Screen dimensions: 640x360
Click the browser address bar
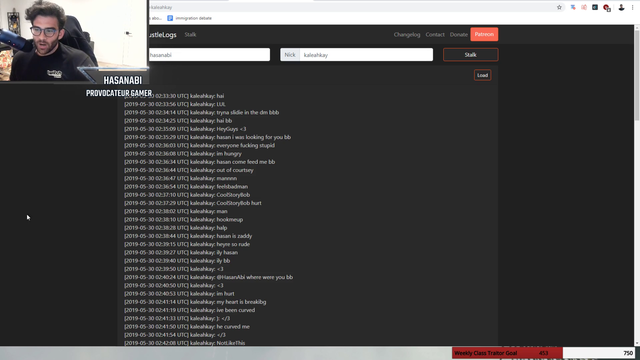coord(351,7)
